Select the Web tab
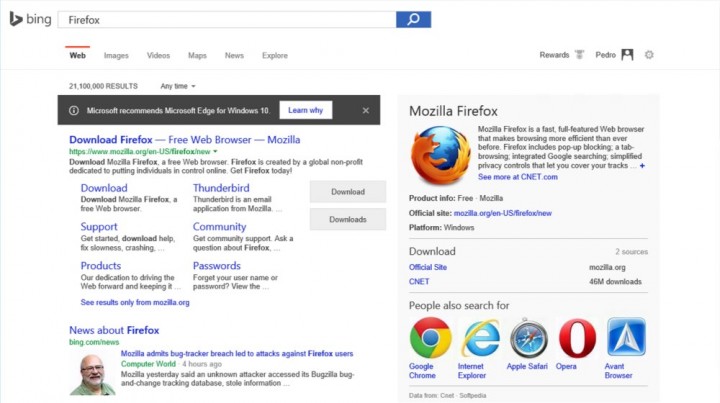720x403 pixels. point(78,56)
